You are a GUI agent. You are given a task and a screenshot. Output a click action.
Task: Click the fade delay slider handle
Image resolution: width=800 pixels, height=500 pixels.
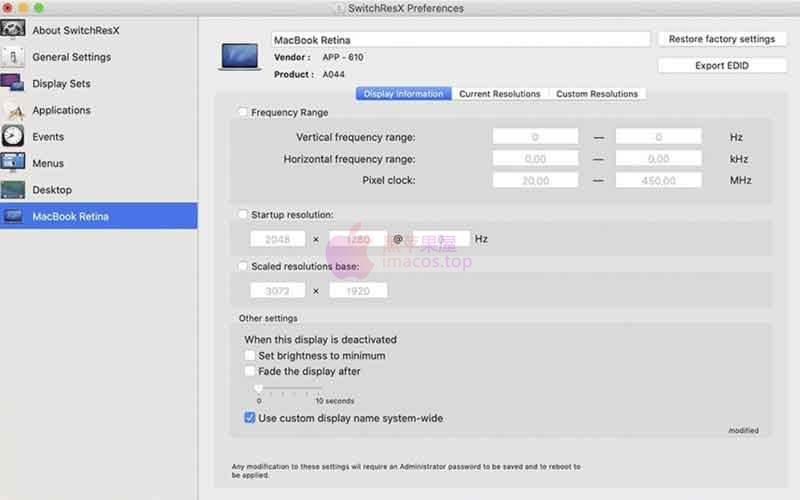click(x=259, y=389)
